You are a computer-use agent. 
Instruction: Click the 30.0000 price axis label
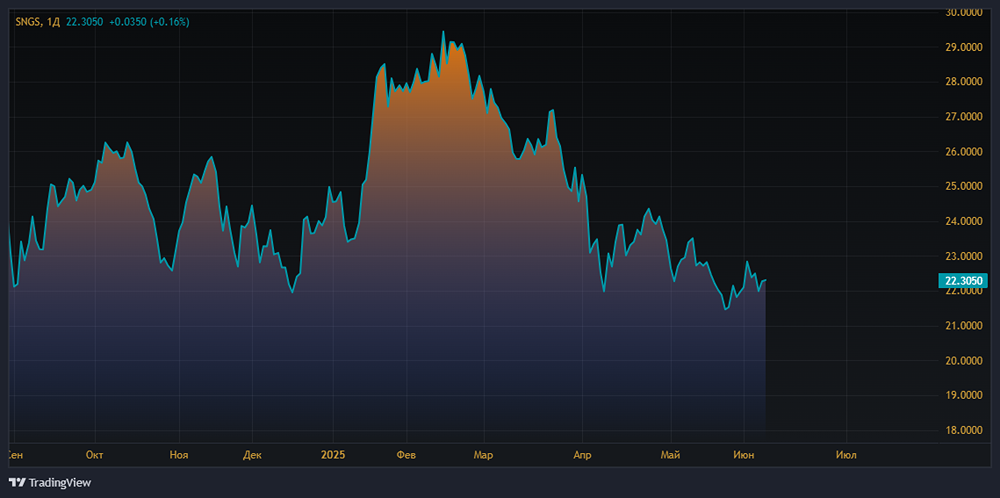[x=964, y=12]
